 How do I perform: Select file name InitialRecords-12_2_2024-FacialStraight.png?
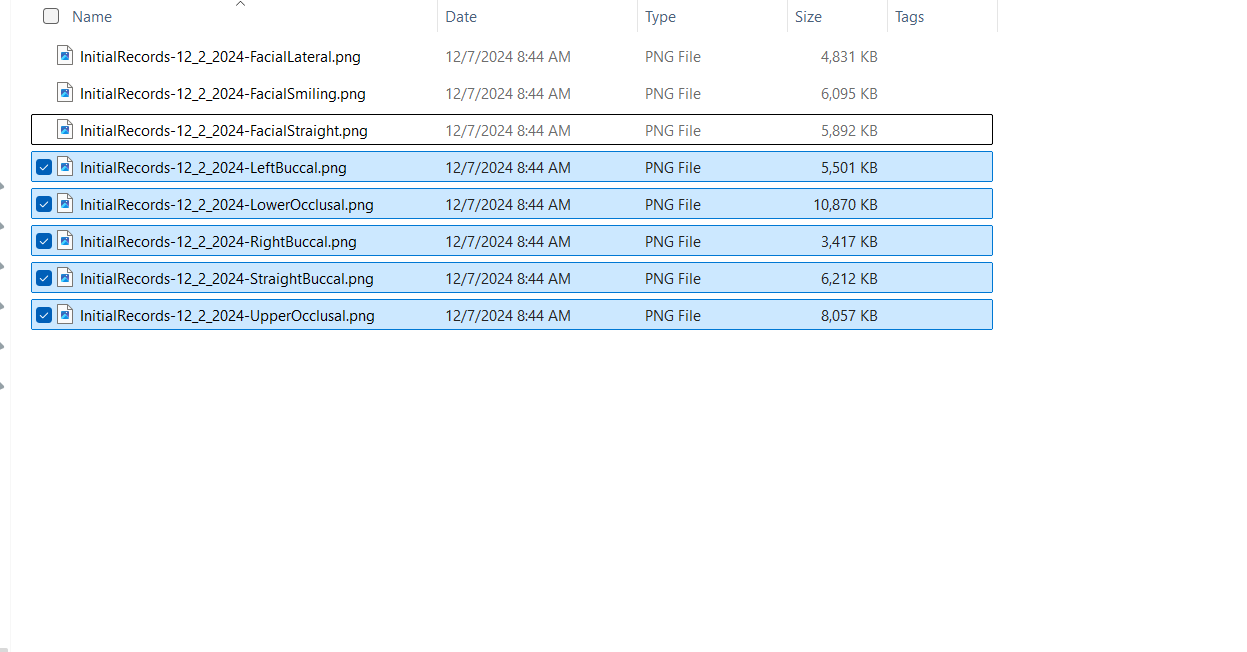click(x=224, y=131)
